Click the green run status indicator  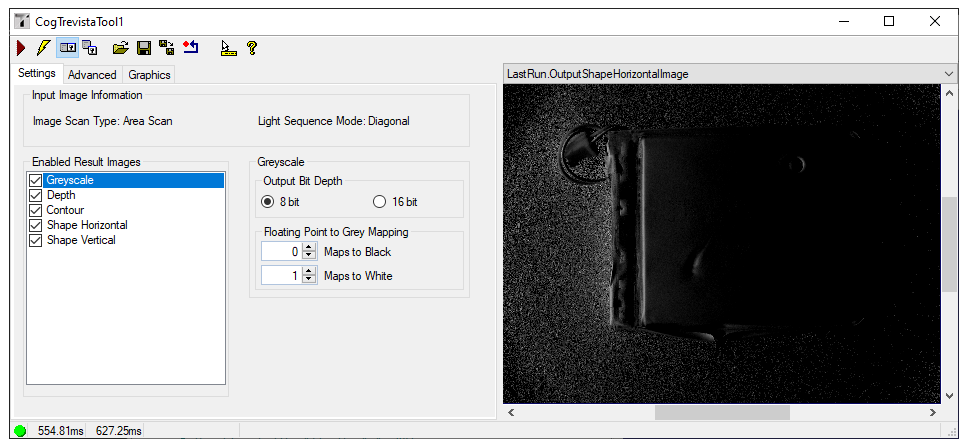coord(20,431)
